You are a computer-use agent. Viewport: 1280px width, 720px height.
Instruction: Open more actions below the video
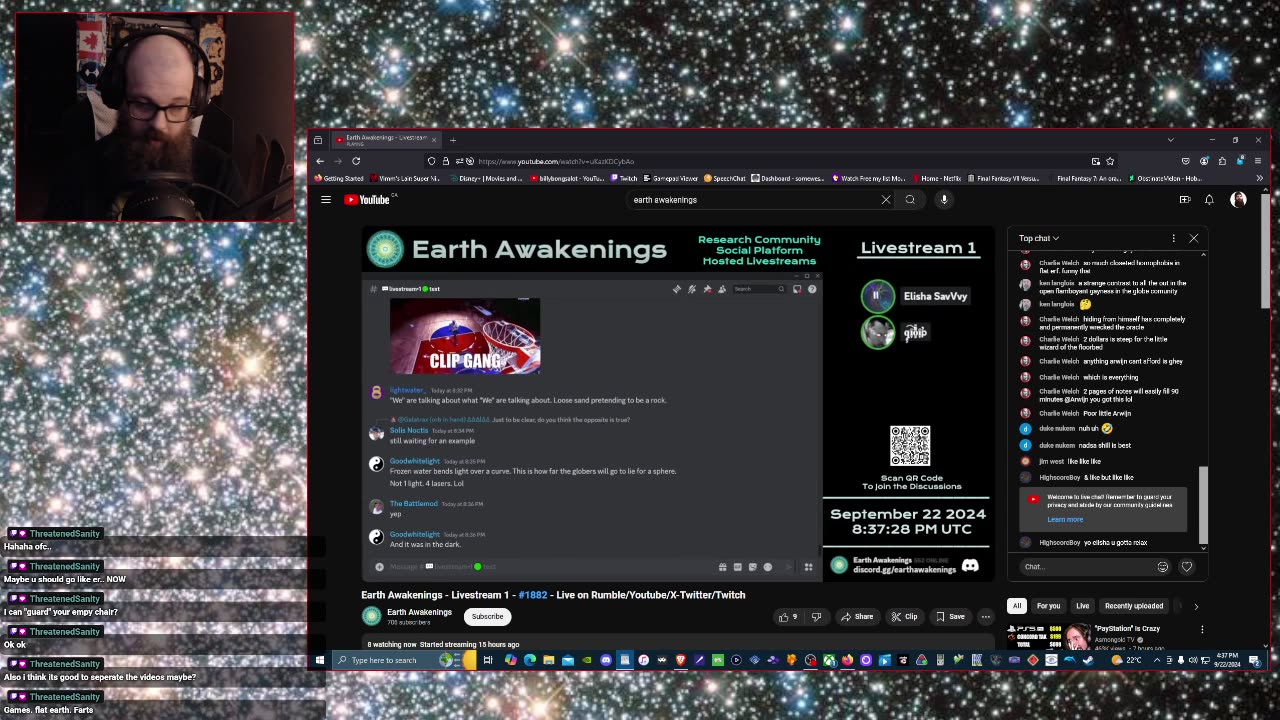coord(985,616)
